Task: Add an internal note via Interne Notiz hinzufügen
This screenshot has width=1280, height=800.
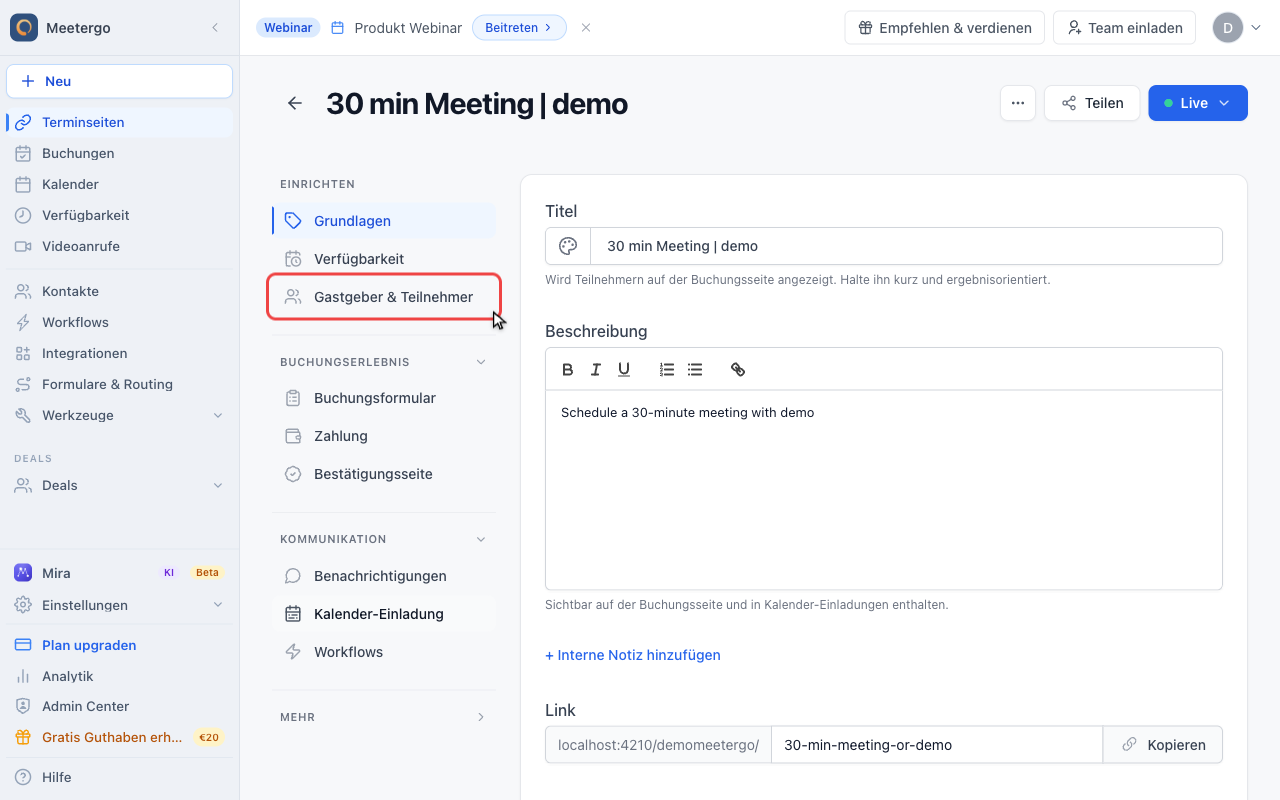Action: 633,655
